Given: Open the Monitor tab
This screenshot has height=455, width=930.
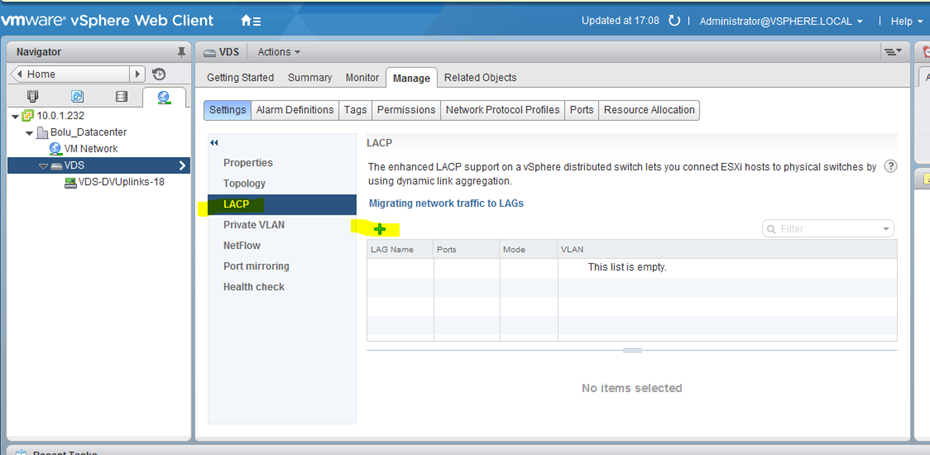Looking at the screenshot, I should click(x=362, y=78).
